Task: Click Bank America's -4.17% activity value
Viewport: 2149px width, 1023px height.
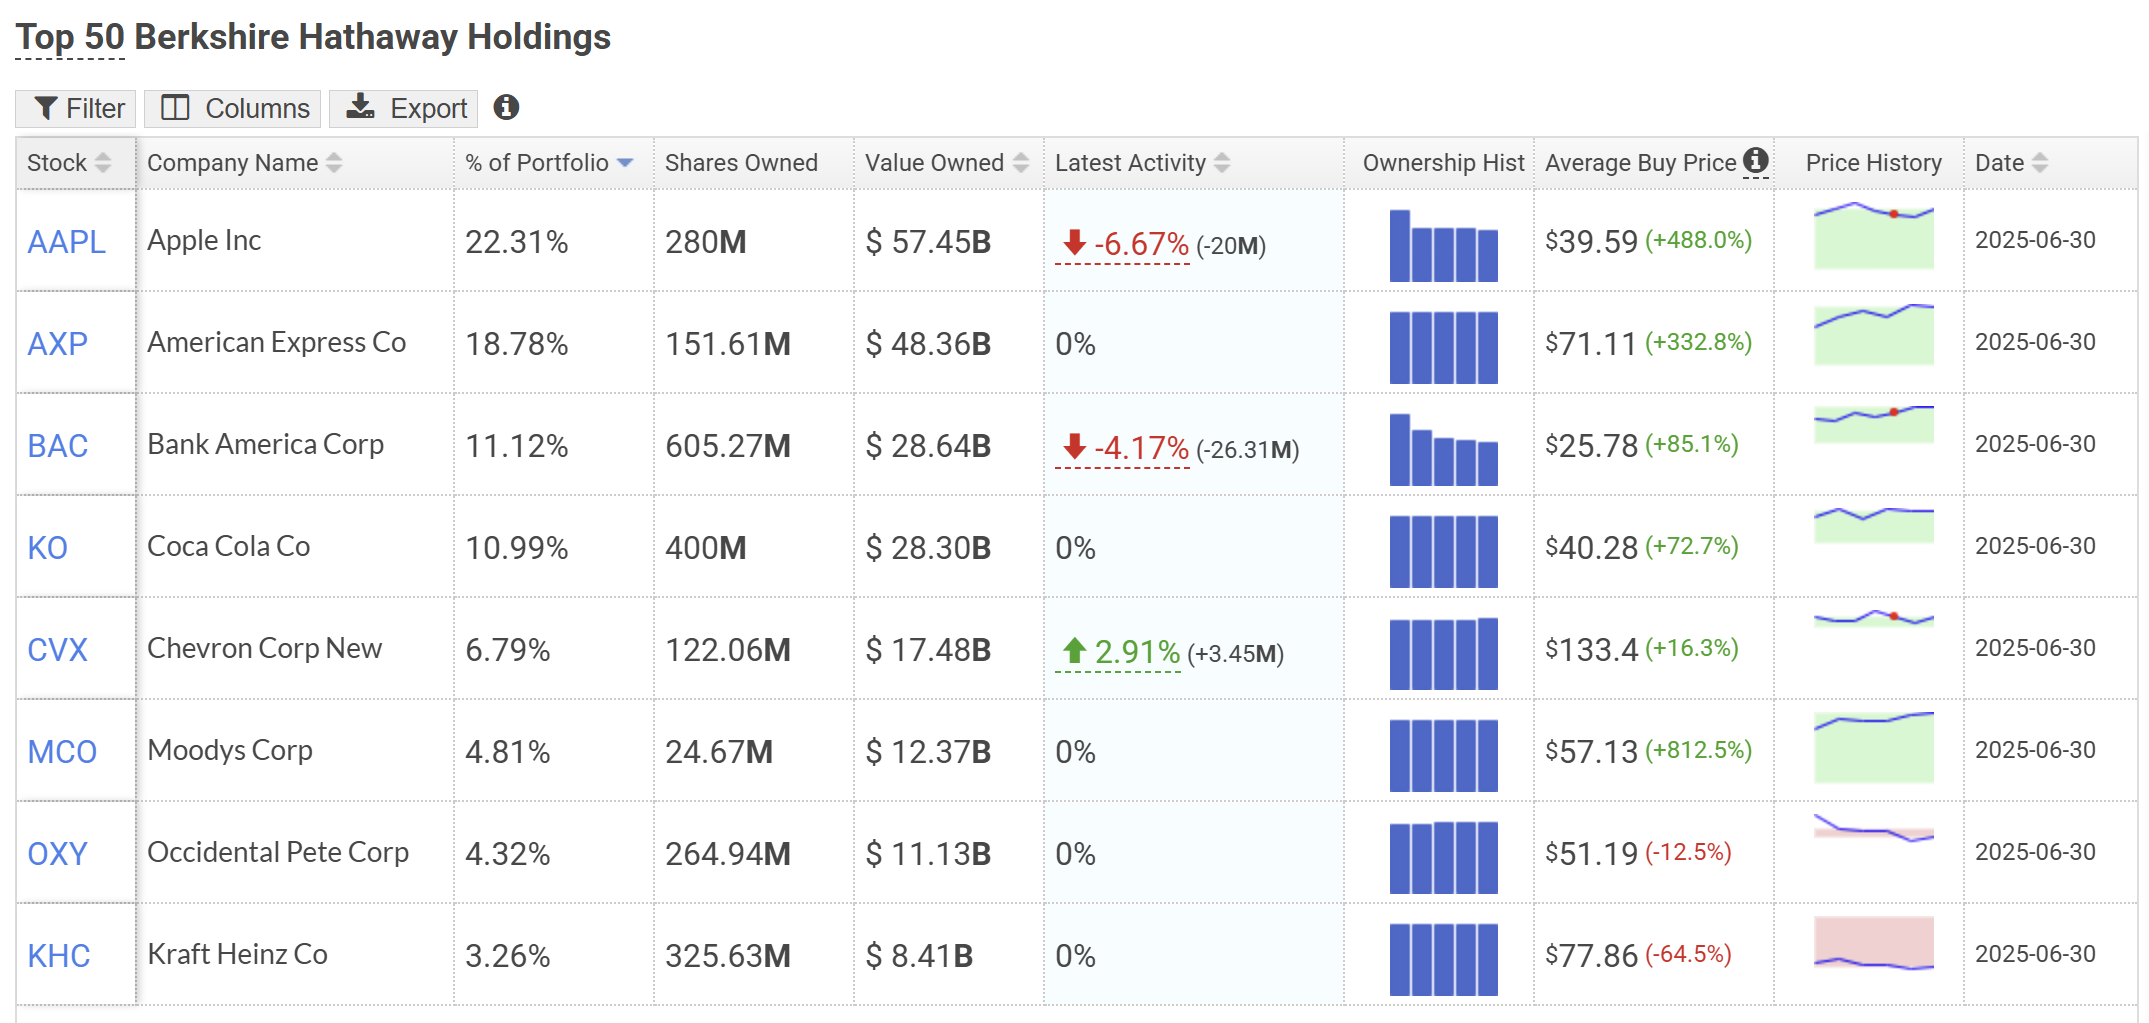Action: click(x=1141, y=448)
